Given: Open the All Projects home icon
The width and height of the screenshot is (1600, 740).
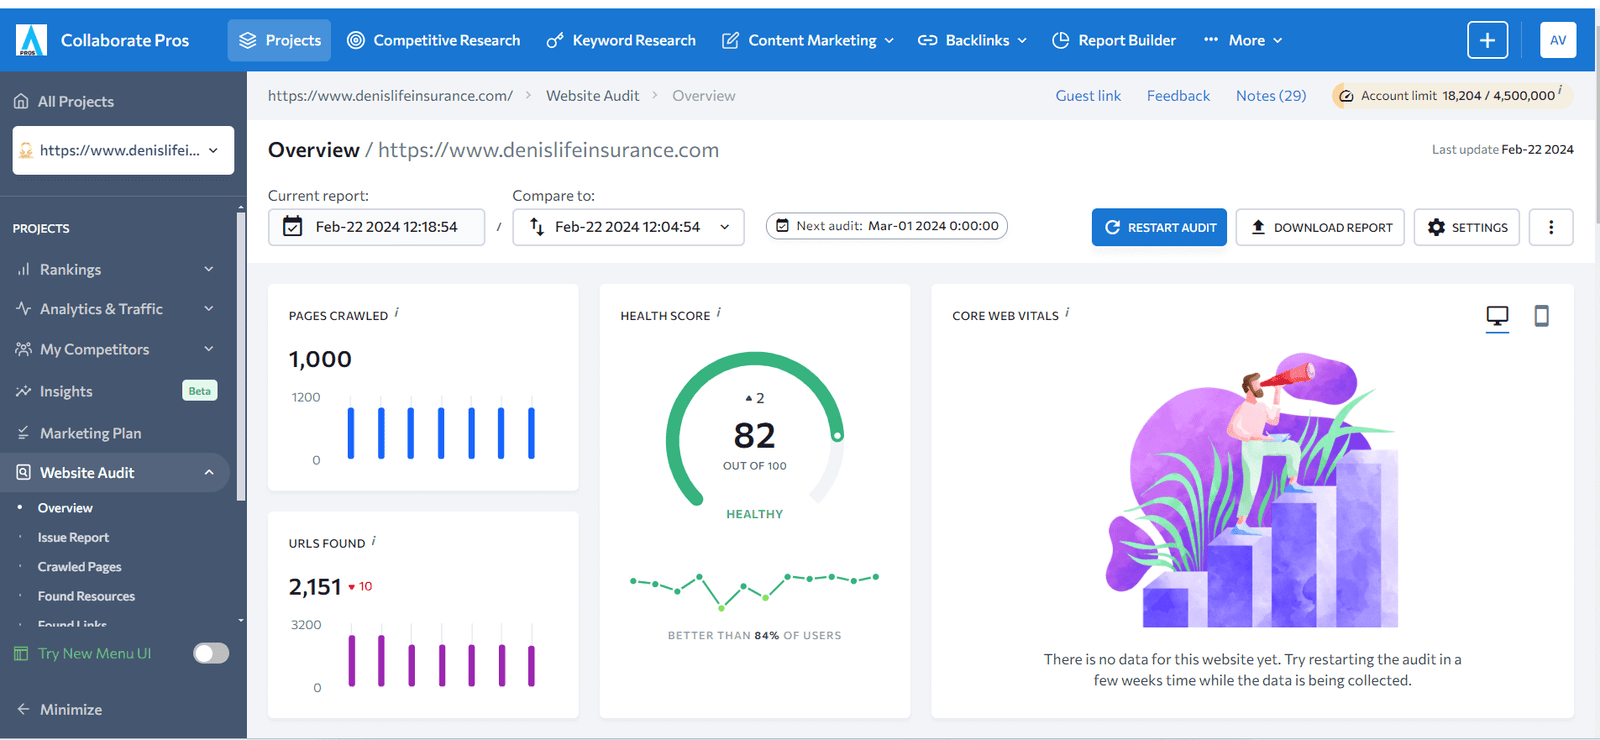Looking at the screenshot, I should [x=21, y=101].
